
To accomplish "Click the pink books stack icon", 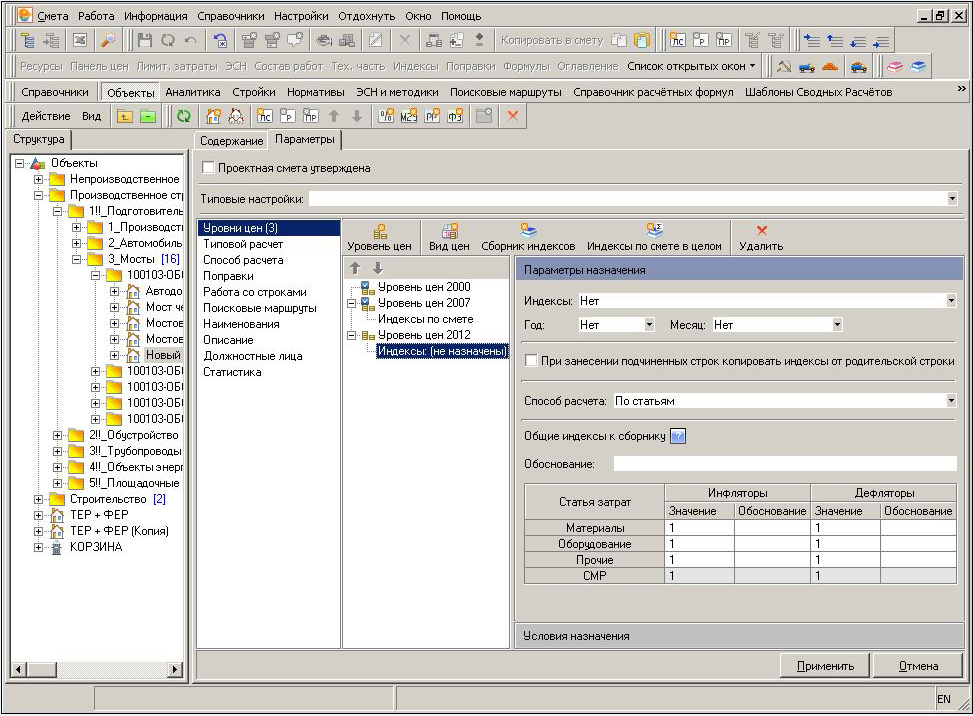I will 895,66.
